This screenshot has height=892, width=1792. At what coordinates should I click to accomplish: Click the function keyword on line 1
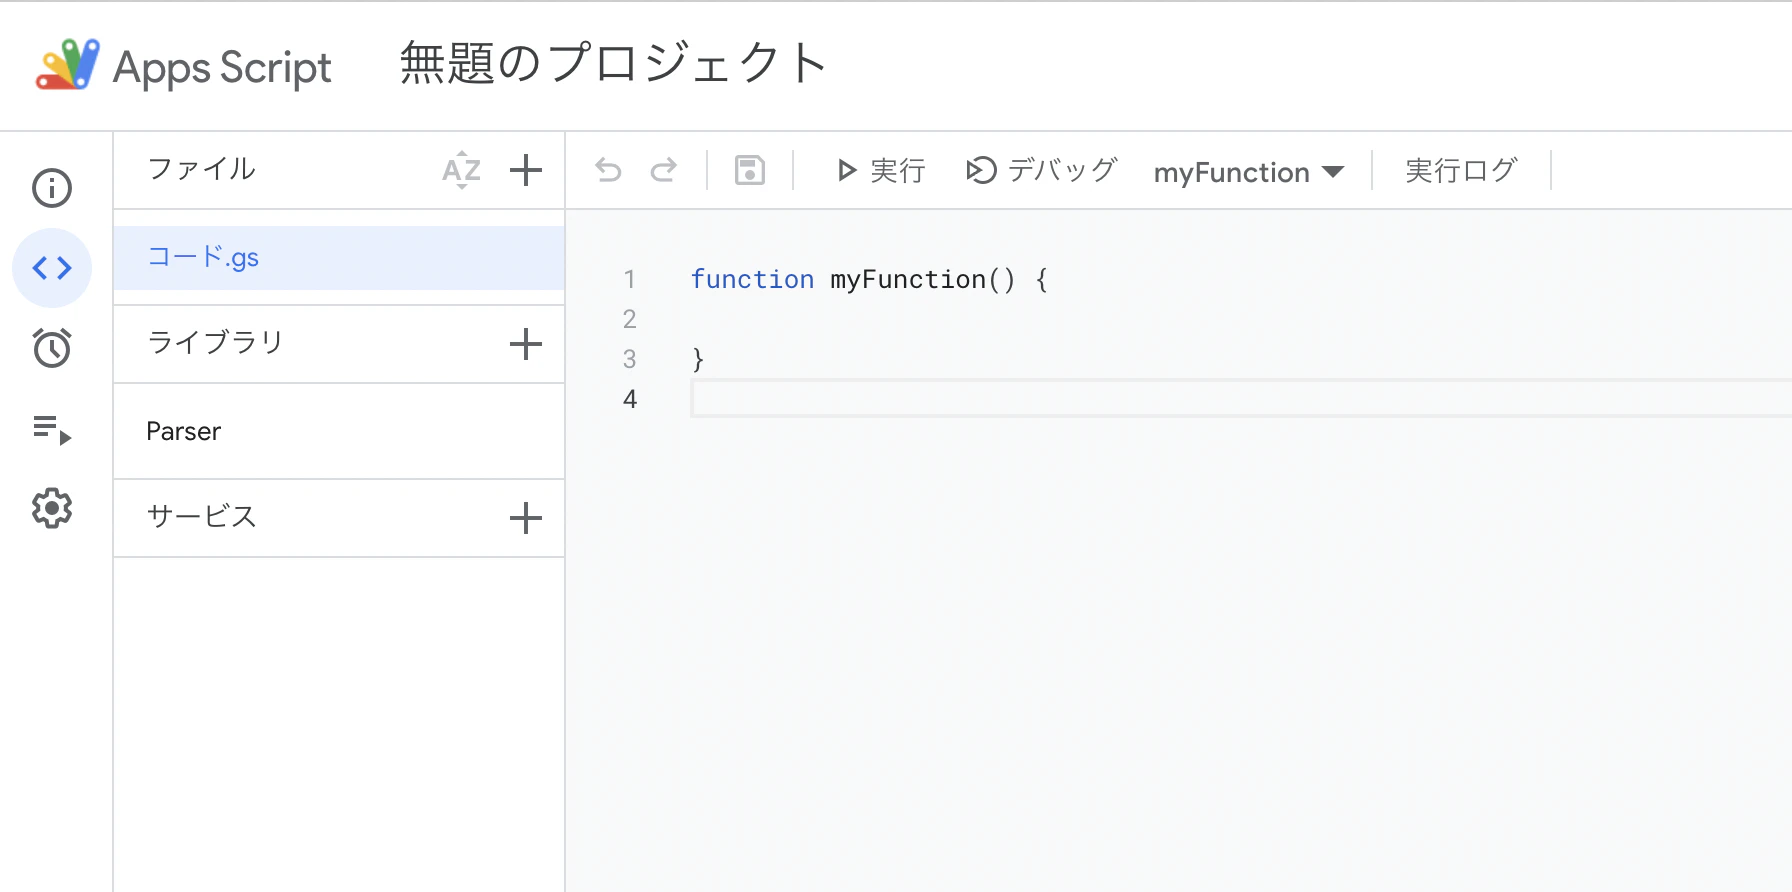[752, 279]
